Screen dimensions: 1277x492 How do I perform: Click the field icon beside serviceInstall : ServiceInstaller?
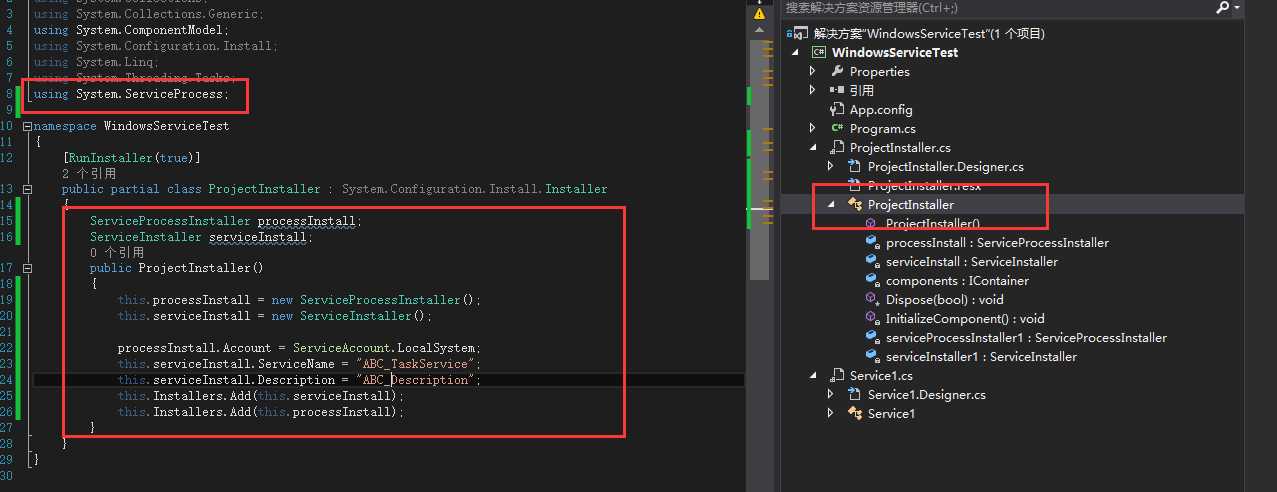[873, 261]
